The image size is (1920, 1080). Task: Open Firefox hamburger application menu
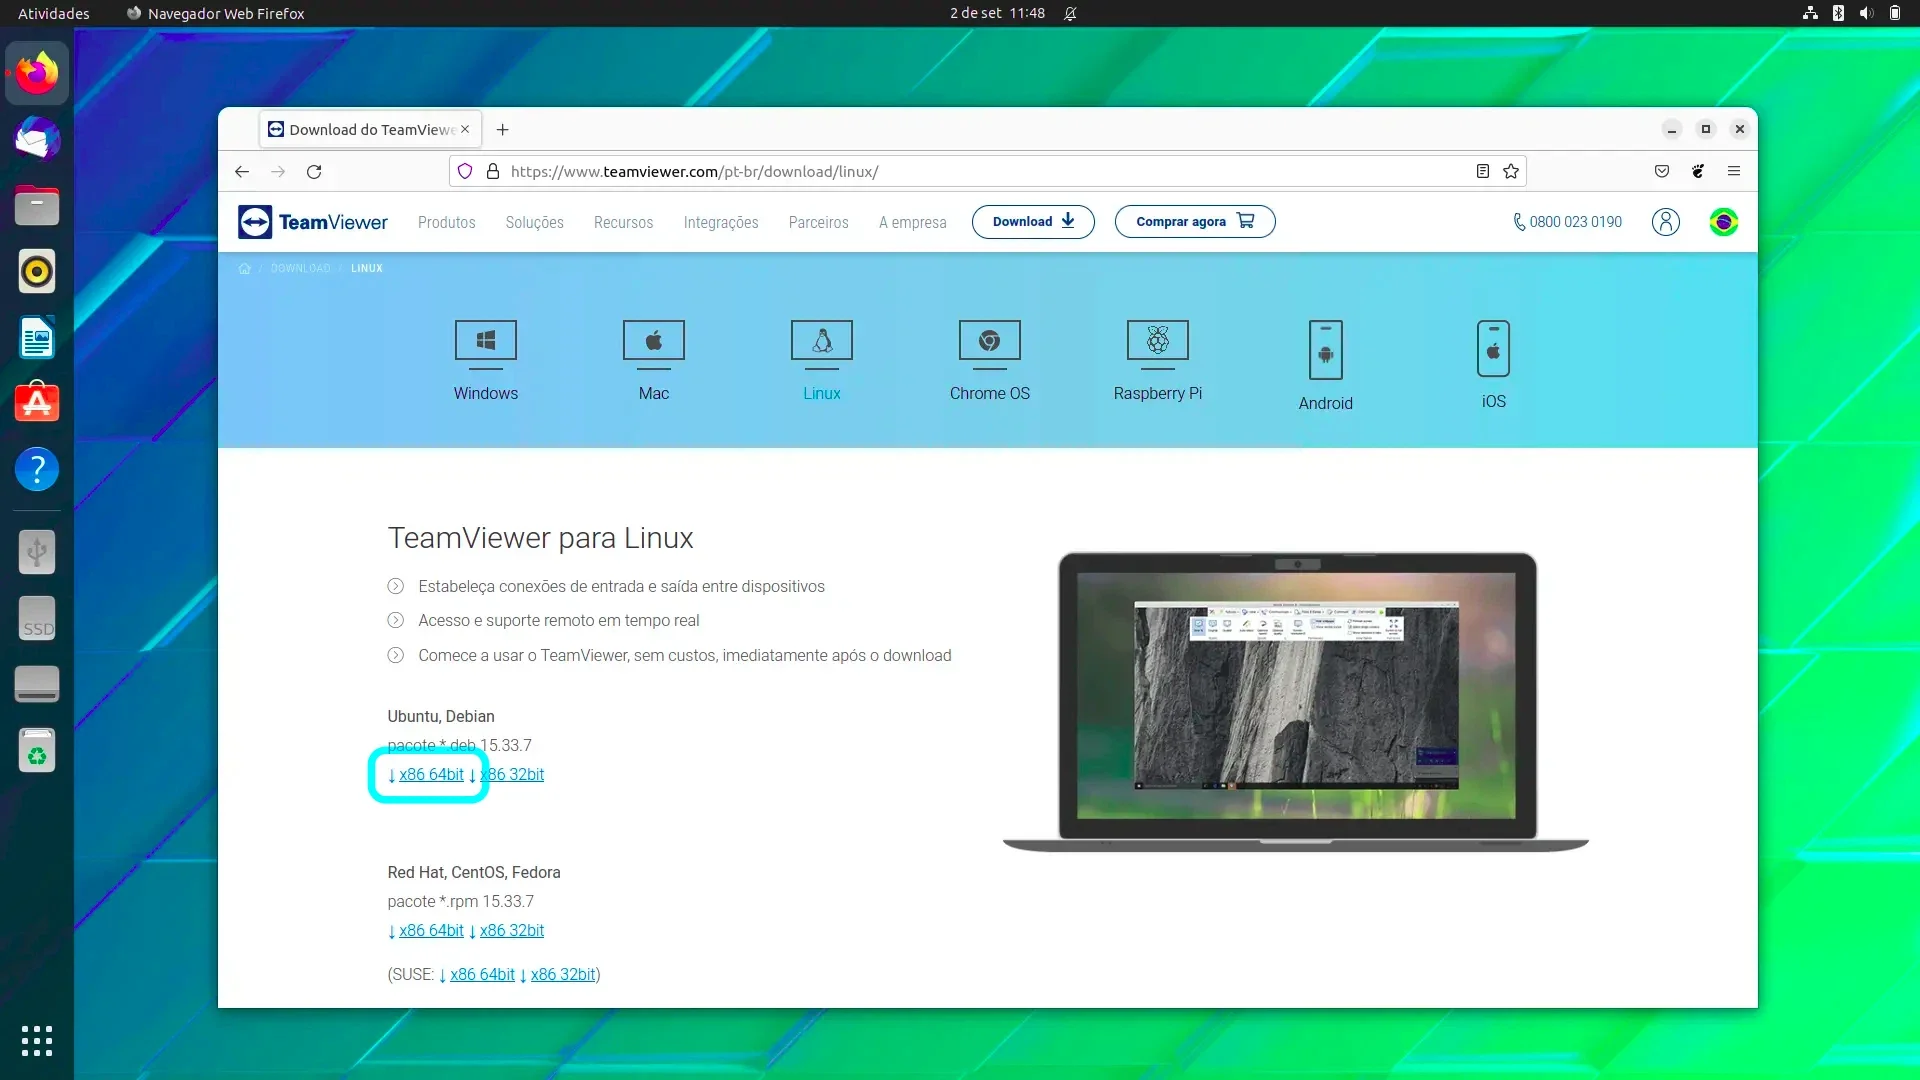tap(1734, 172)
